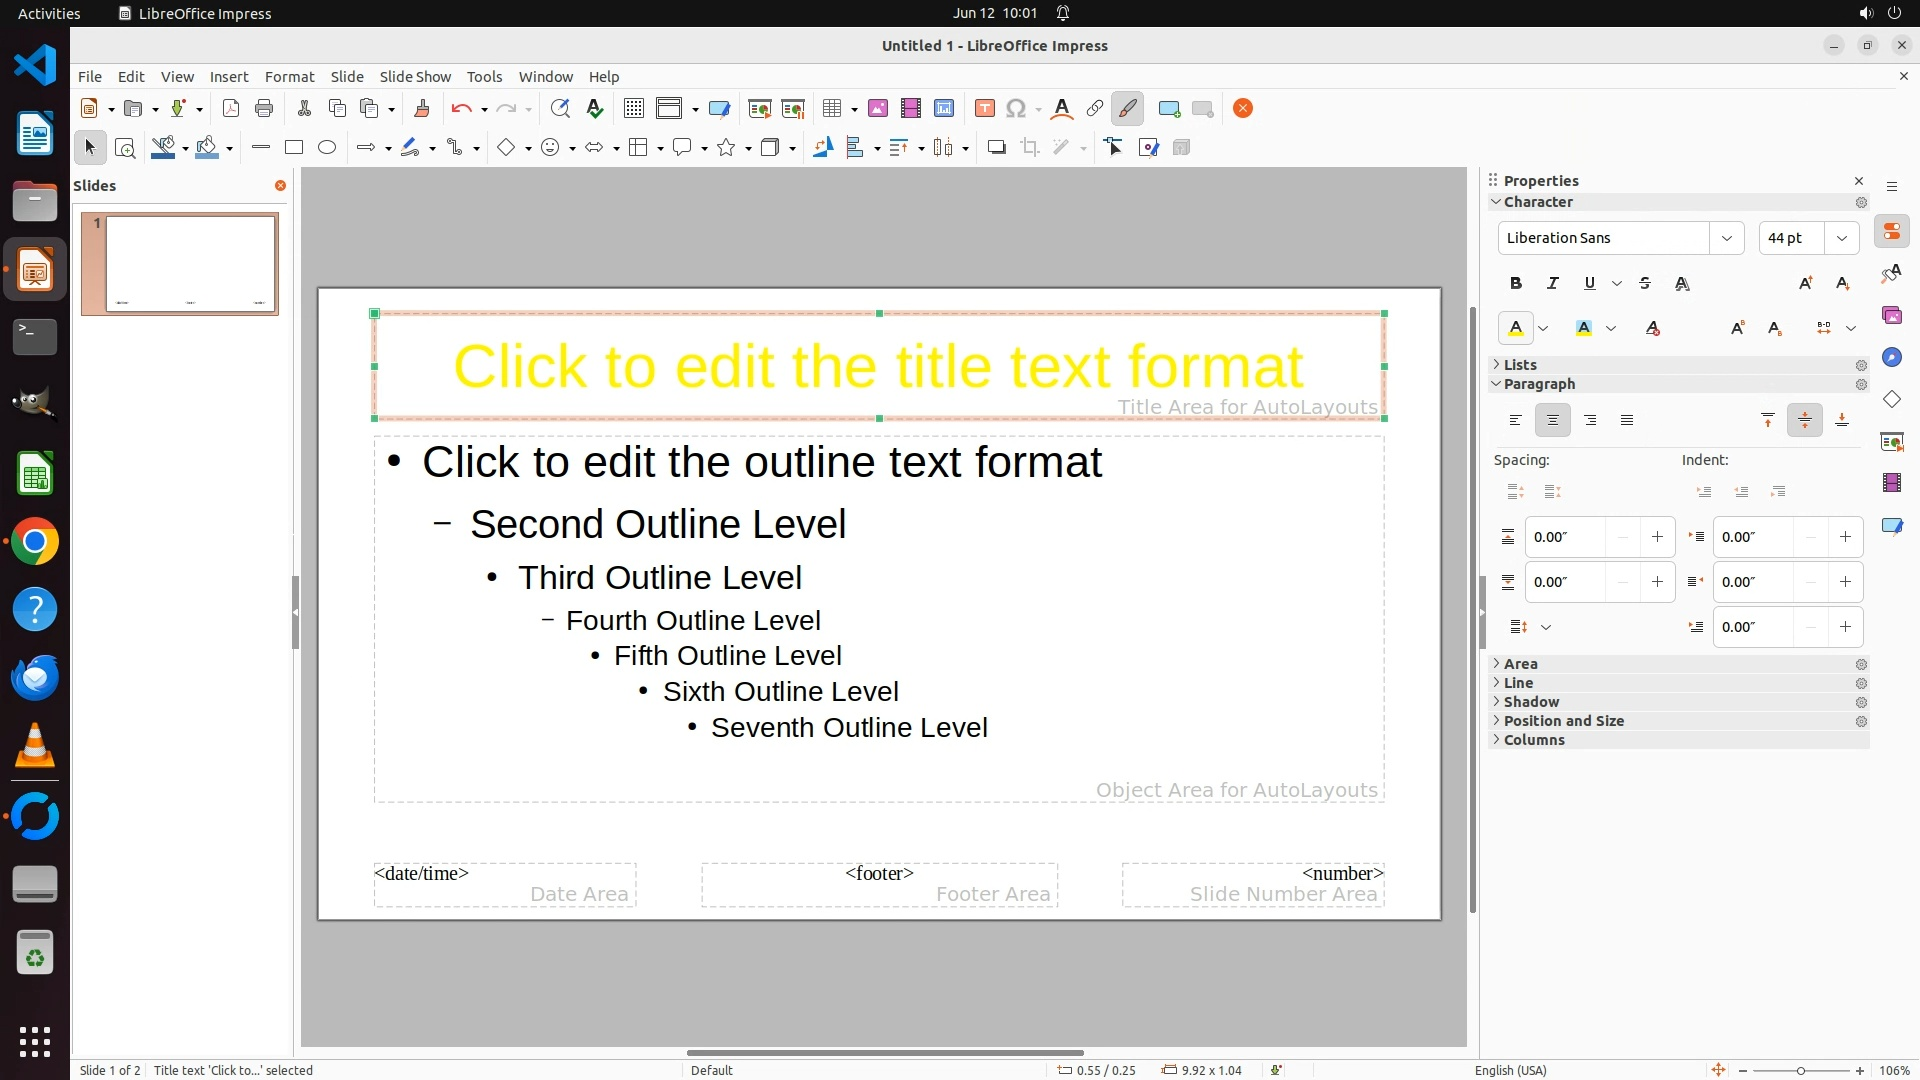The height and width of the screenshot is (1080, 1920).
Task: Click the Insert Hyperlink icon
Action: pos(1094,109)
